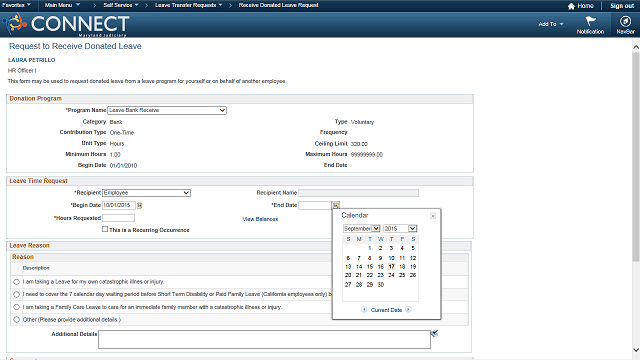
Task: Select September 17 in the Calendar
Action: click(x=391, y=267)
